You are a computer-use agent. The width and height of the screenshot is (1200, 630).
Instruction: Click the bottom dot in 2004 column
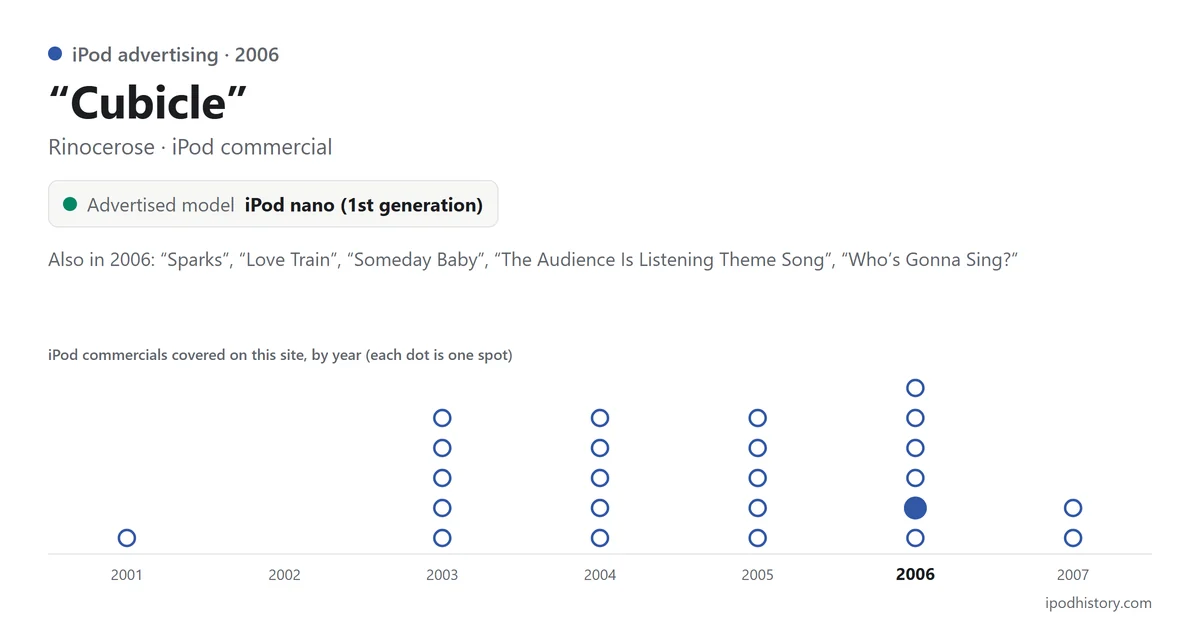600,538
